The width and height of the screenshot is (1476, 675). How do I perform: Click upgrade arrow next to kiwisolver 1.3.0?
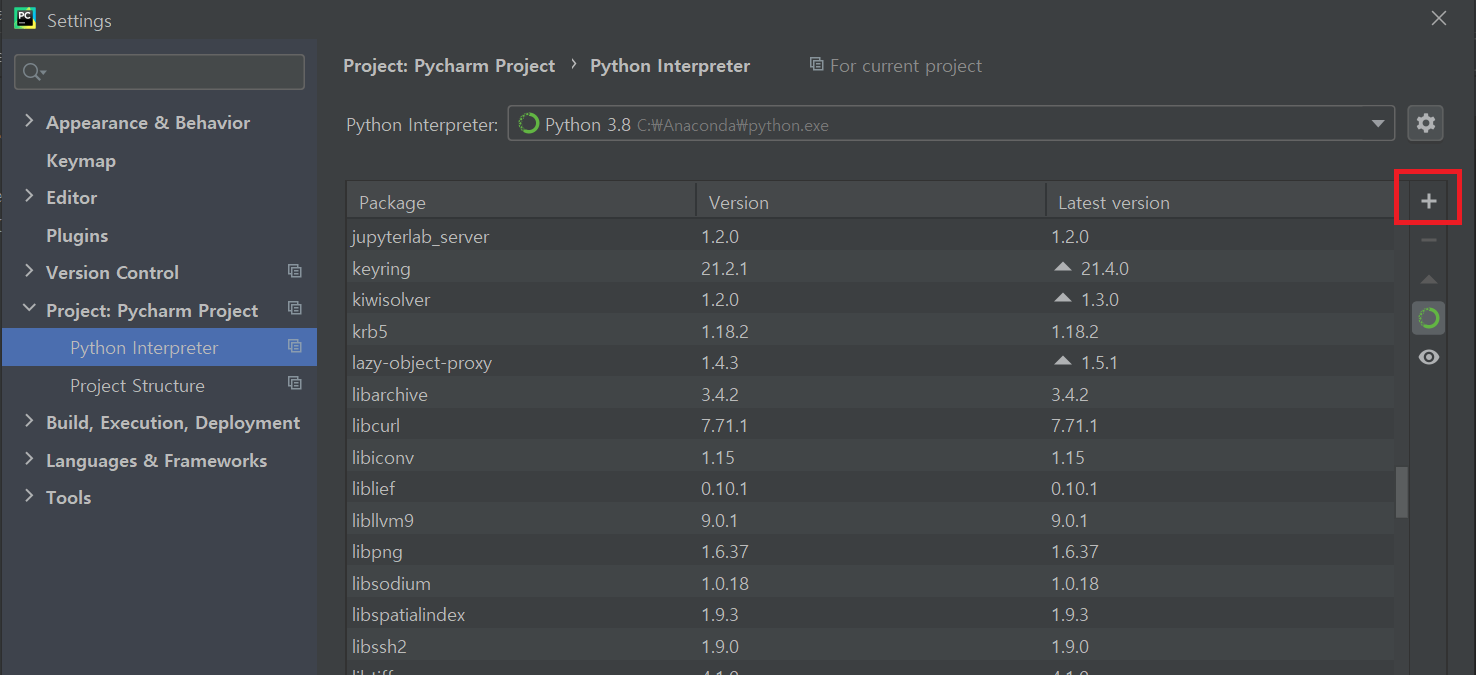pos(1063,299)
